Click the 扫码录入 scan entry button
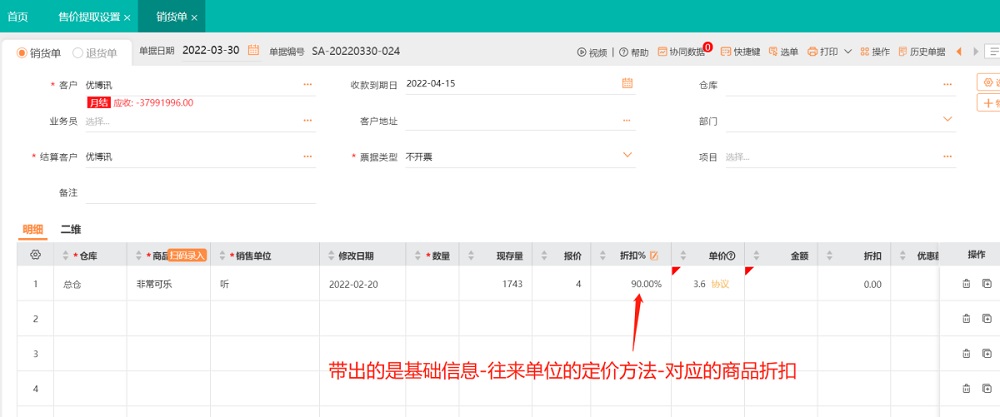Viewport: 1000px width, 417px height. click(x=188, y=256)
